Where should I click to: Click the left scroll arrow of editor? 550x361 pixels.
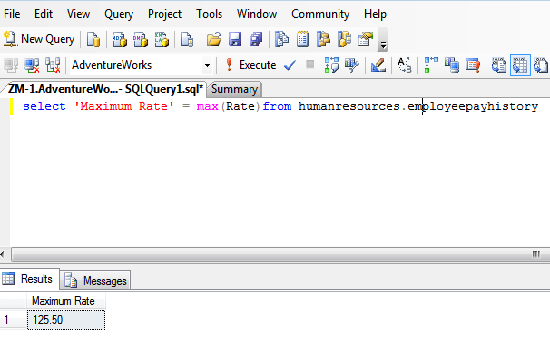tap(3, 254)
